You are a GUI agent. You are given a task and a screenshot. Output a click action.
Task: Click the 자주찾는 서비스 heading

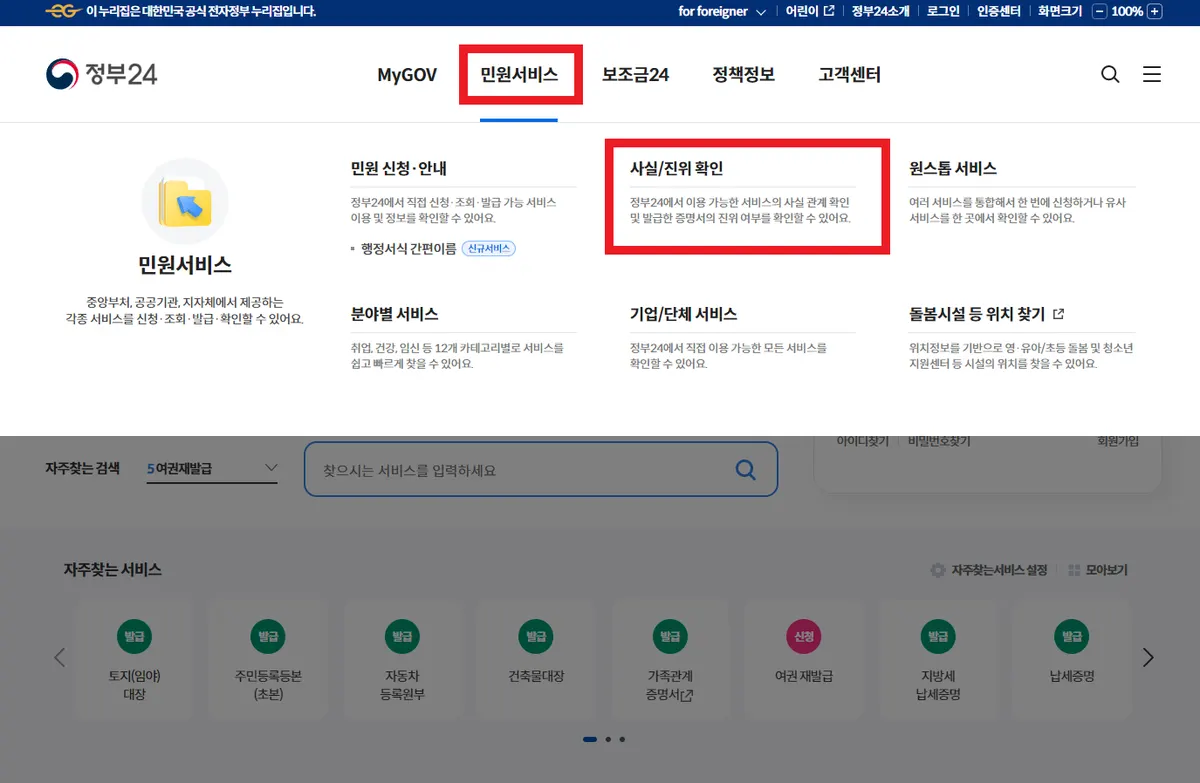(113, 570)
